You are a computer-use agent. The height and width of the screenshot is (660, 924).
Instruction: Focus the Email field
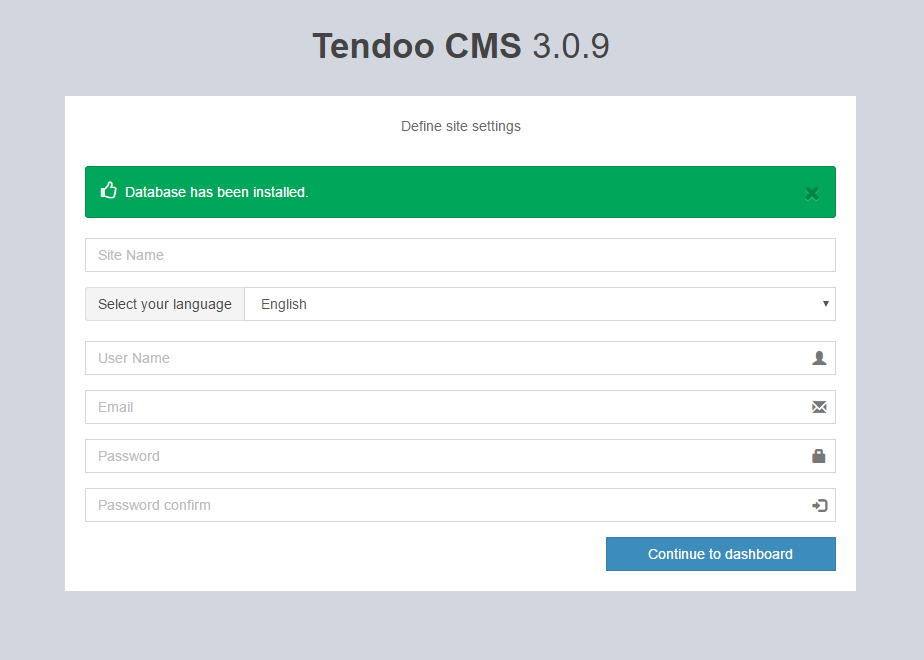pyautogui.click(x=460, y=407)
